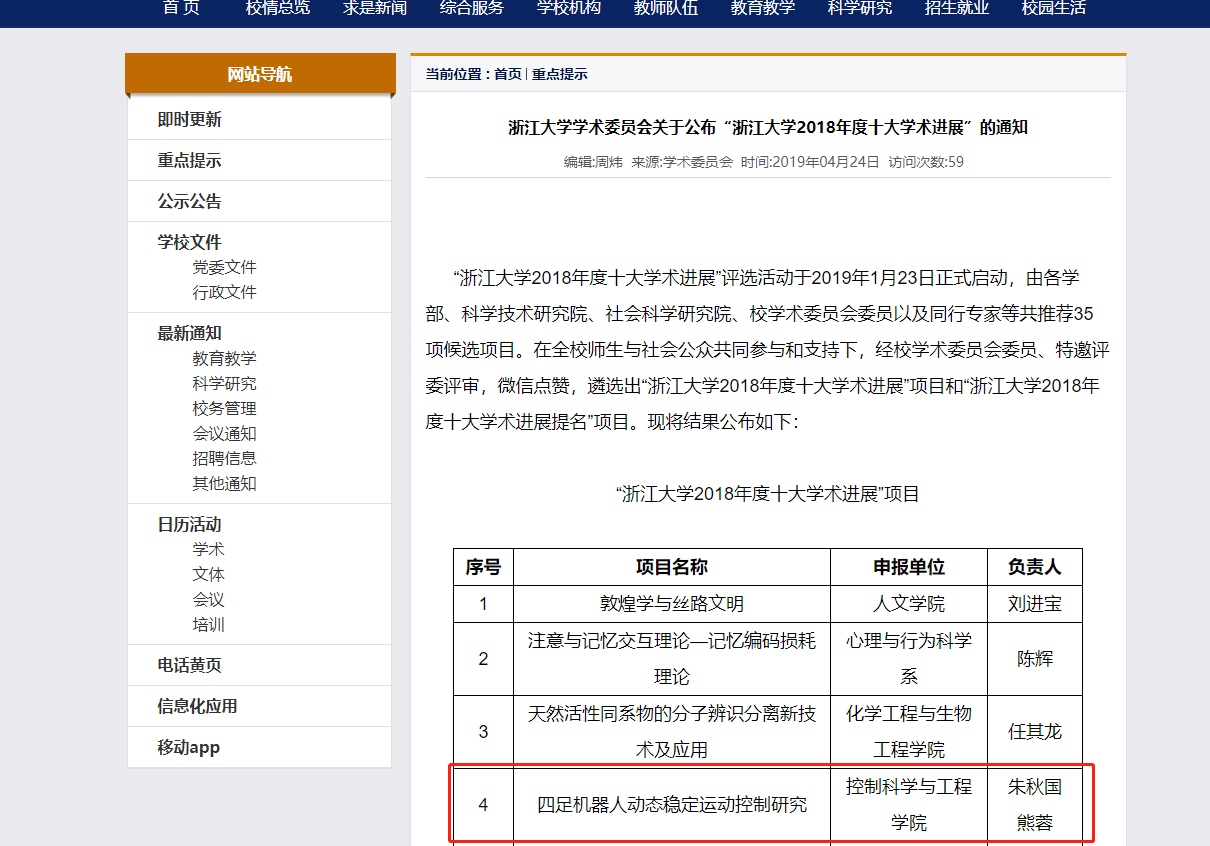The image size is (1210, 846).
Task: Click the 心理与行为科学系 table cell
Action: [x=909, y=659]
